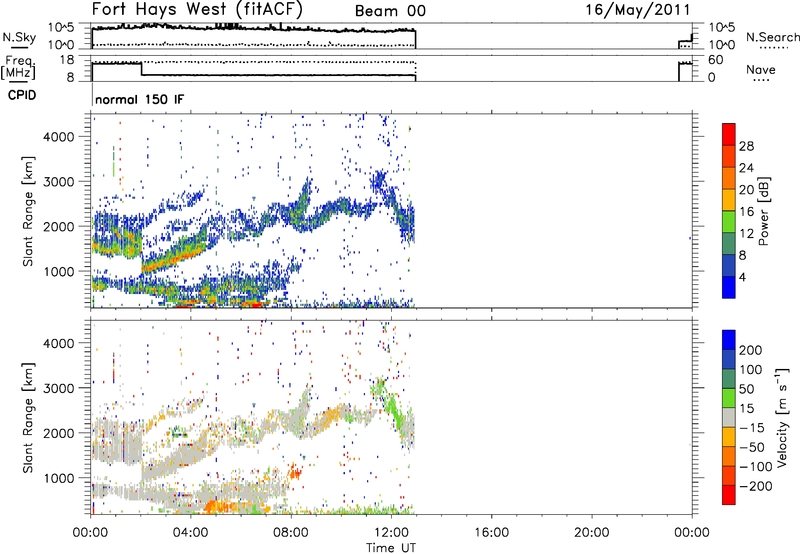
Task: Click the 'normal 150 IF' text
Action: pyautogui.click(x=139, y=99)
